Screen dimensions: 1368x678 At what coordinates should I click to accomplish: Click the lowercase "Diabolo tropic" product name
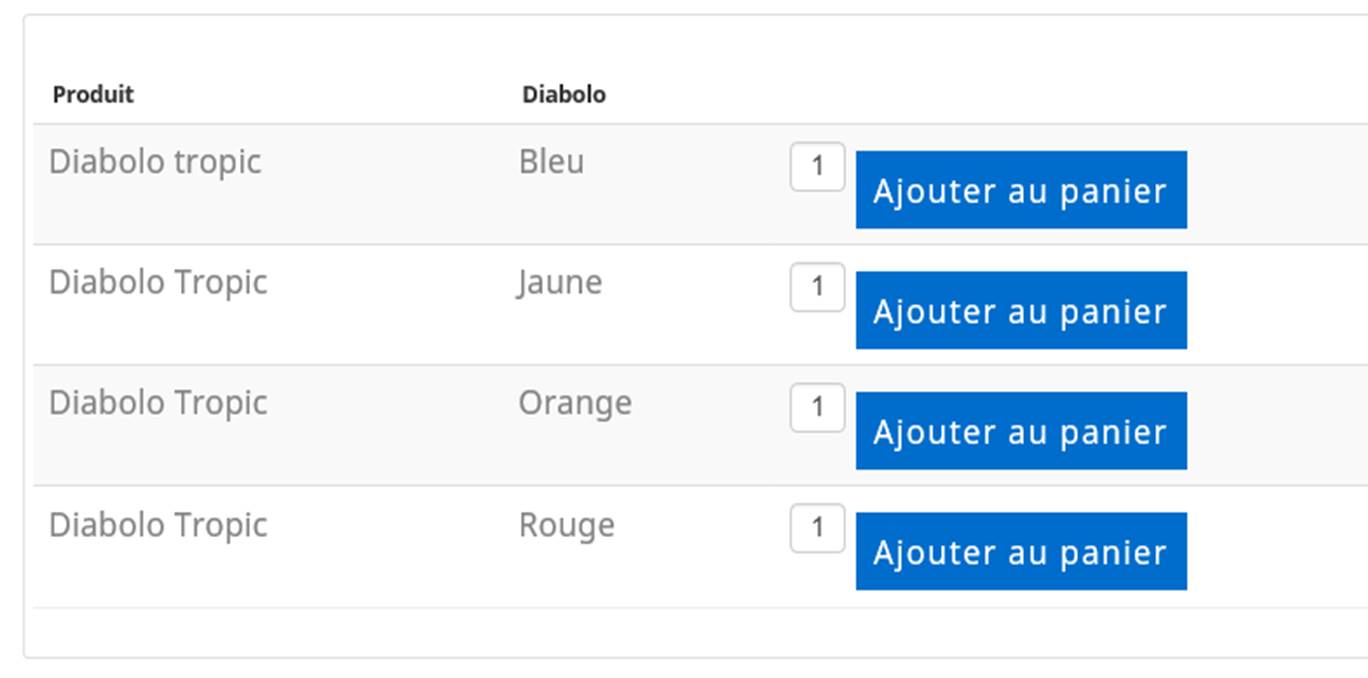coord(155,162)
